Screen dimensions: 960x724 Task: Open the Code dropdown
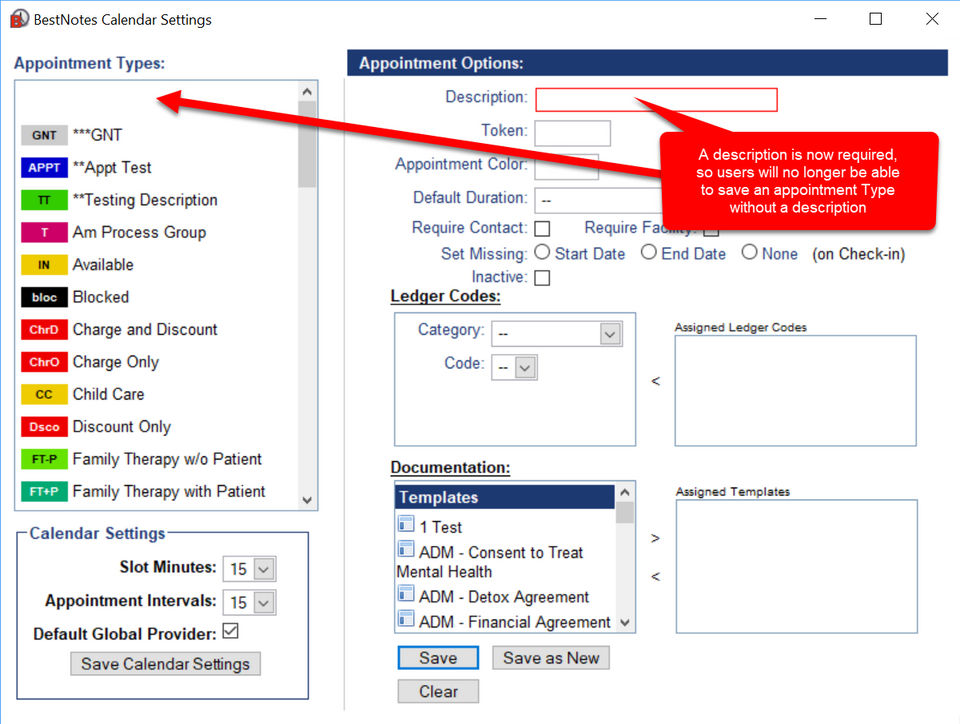pos(514,368)
